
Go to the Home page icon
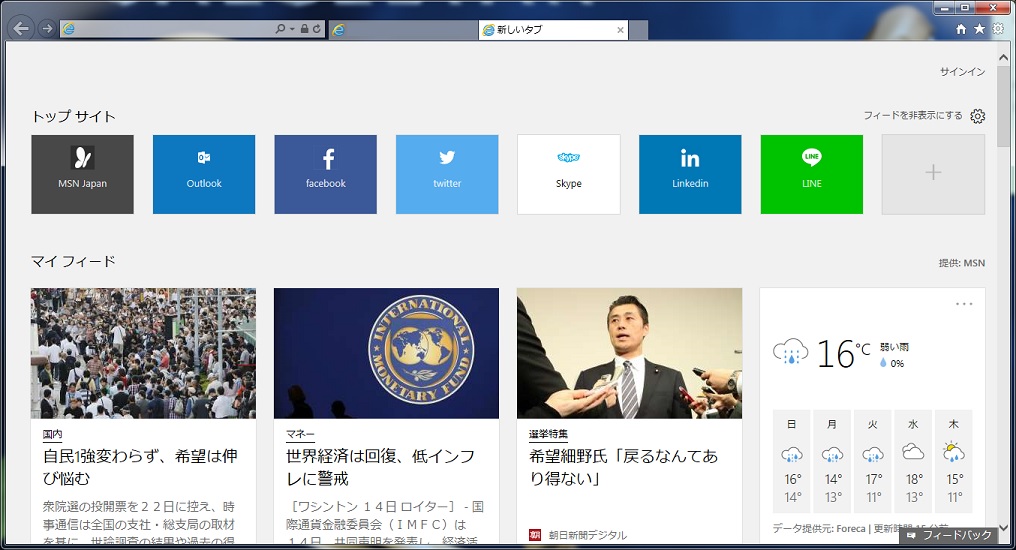(961, 29)
